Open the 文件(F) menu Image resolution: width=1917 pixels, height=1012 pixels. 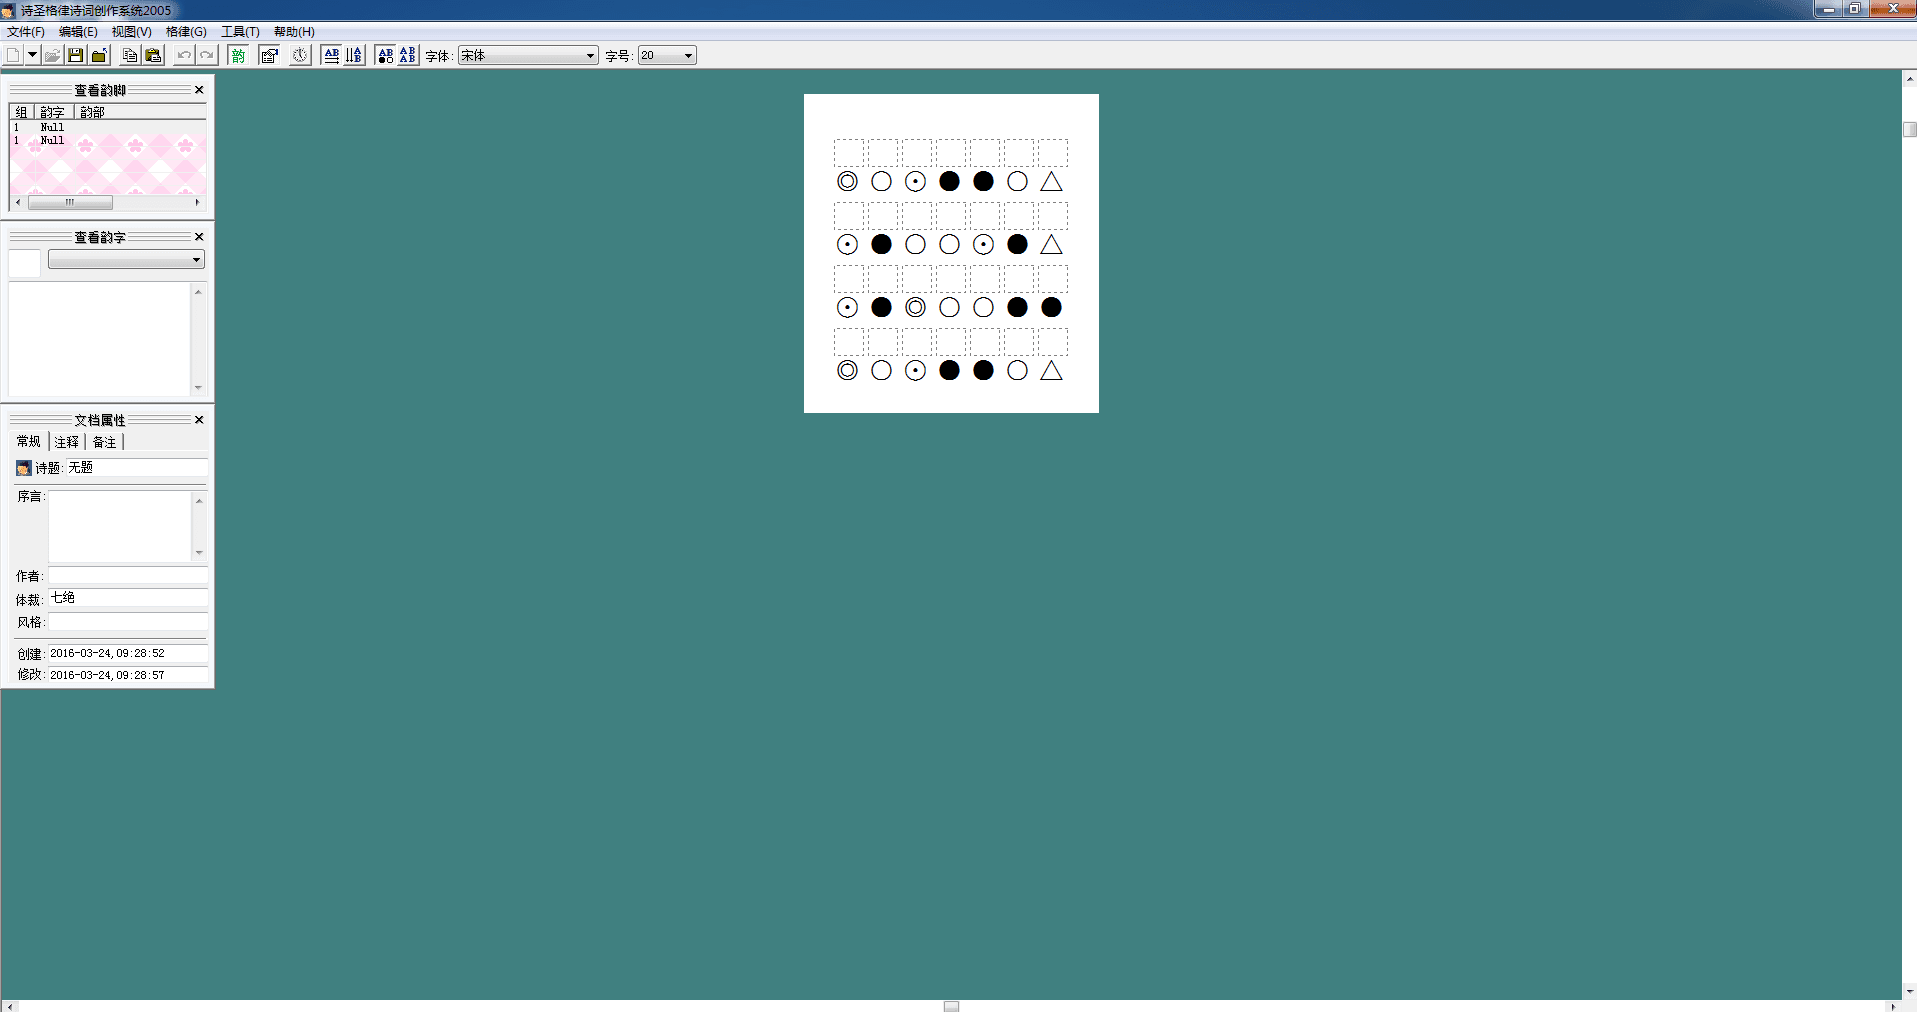(26, 32)
